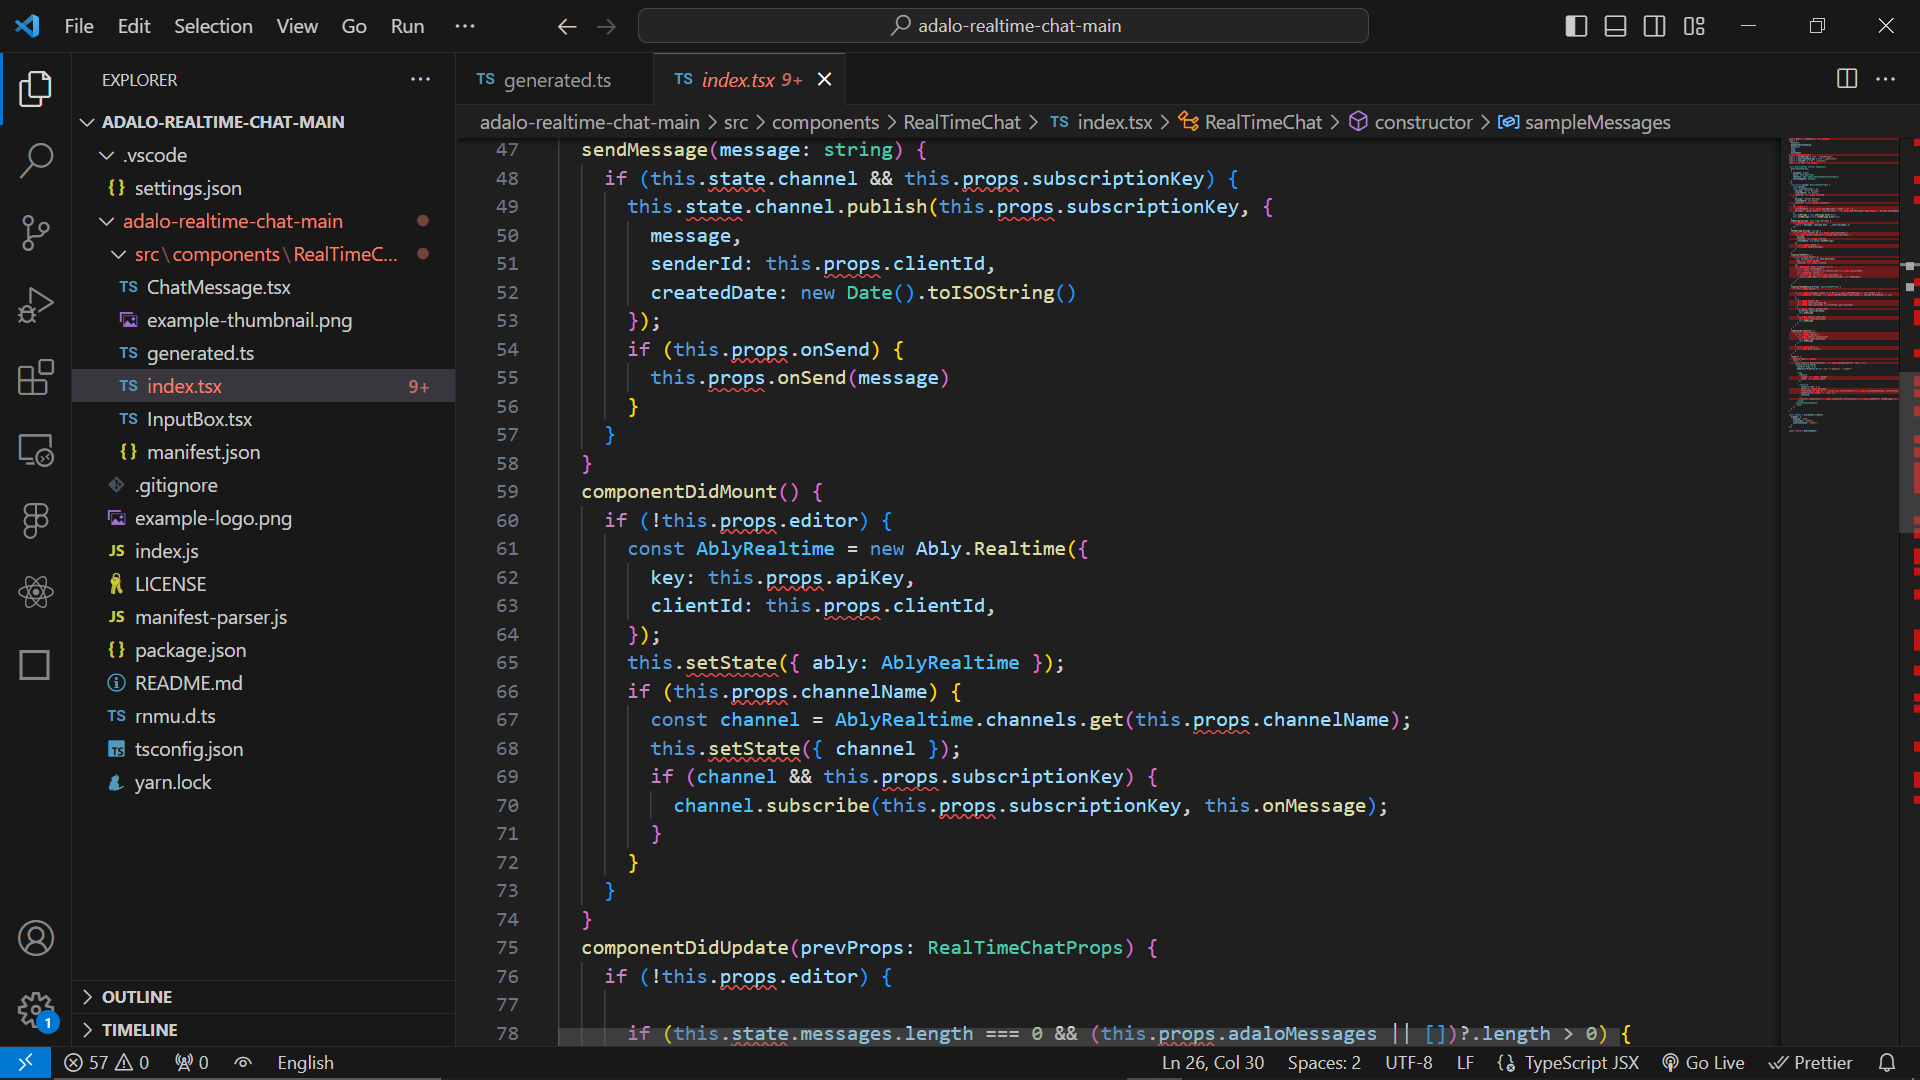
Task: Open the Search view in activity bar
Action: click(x=36, y=160)
